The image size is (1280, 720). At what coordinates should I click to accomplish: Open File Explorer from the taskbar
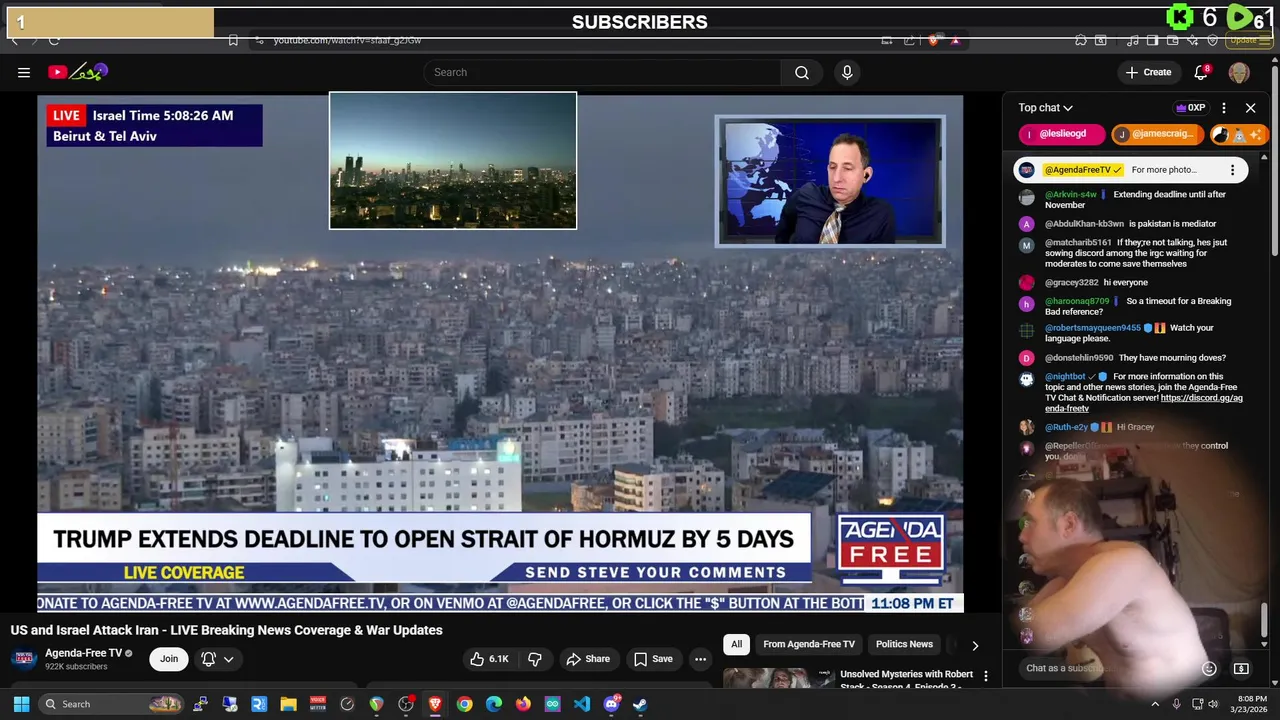(x=288, y=704)
